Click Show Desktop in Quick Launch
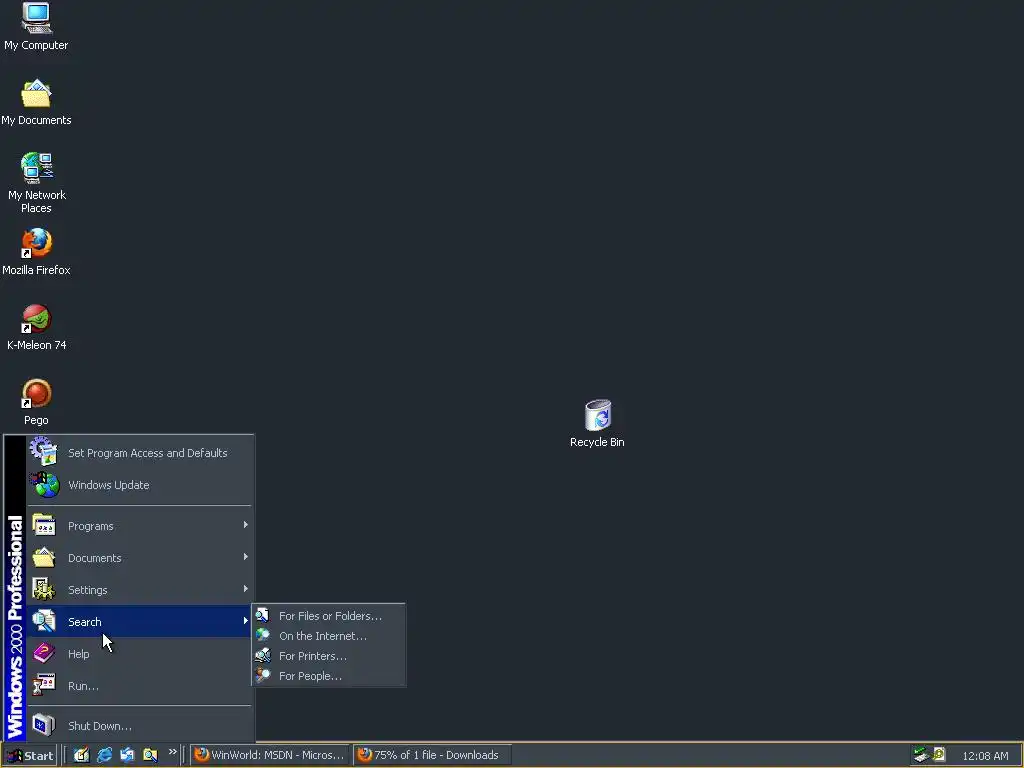The height and width of the screenshot is (768, 1024). tap(81, 755)
